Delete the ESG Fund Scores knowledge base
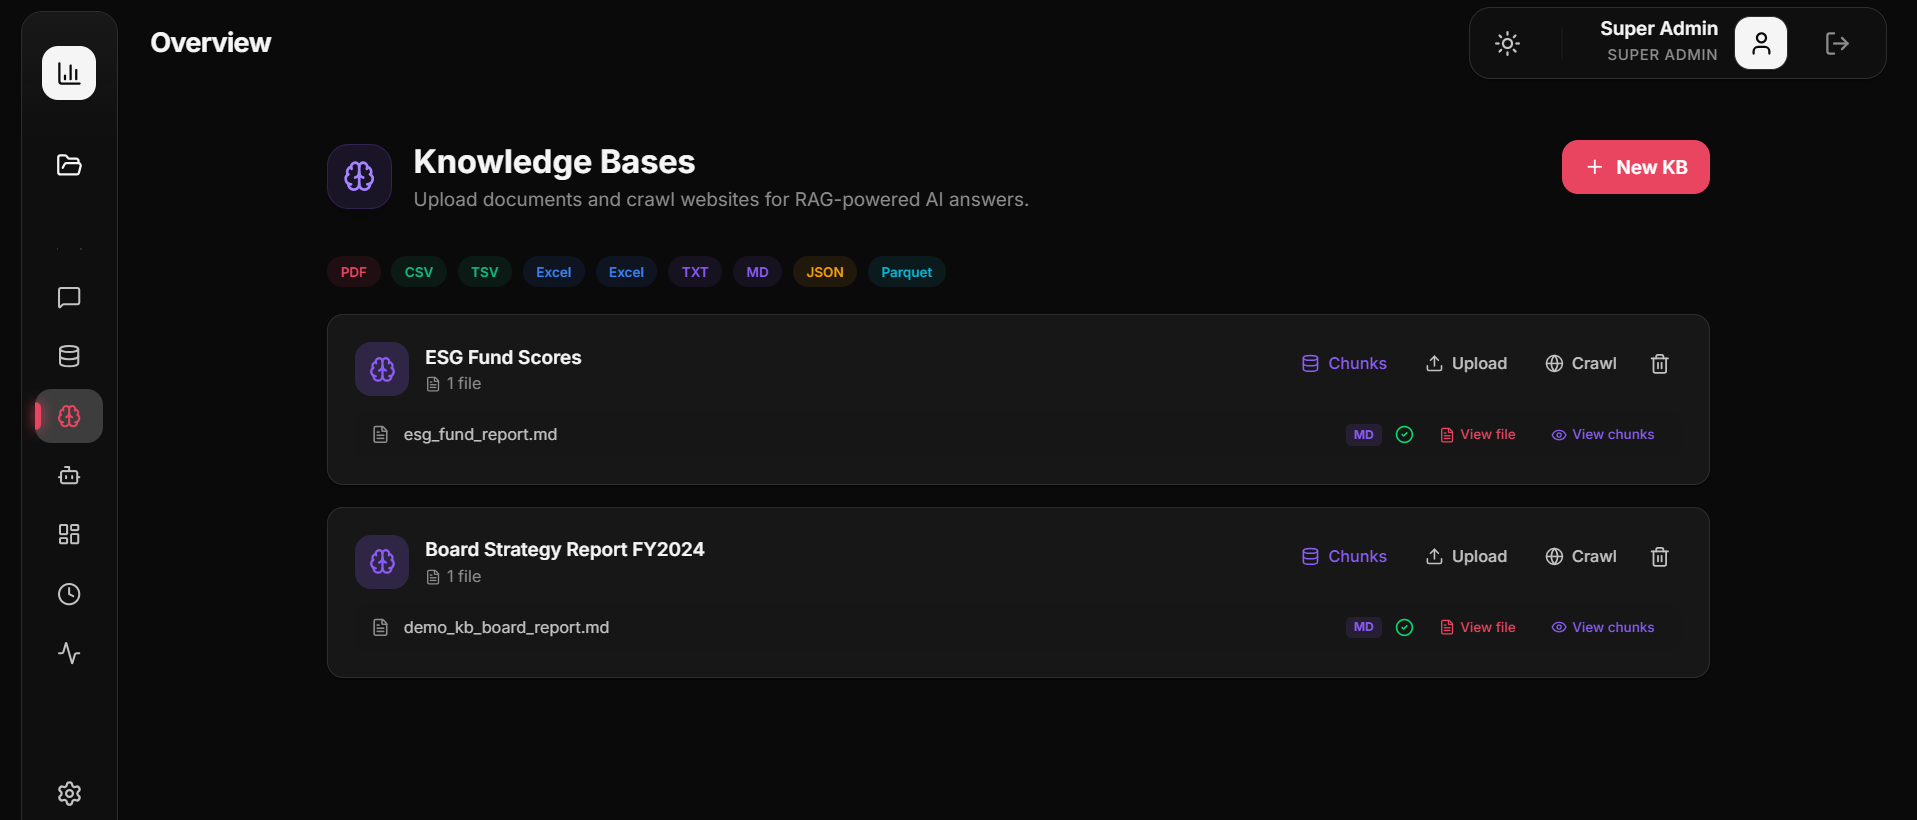This screenshot has height=820, width=1917. (x=1659, y=364)
